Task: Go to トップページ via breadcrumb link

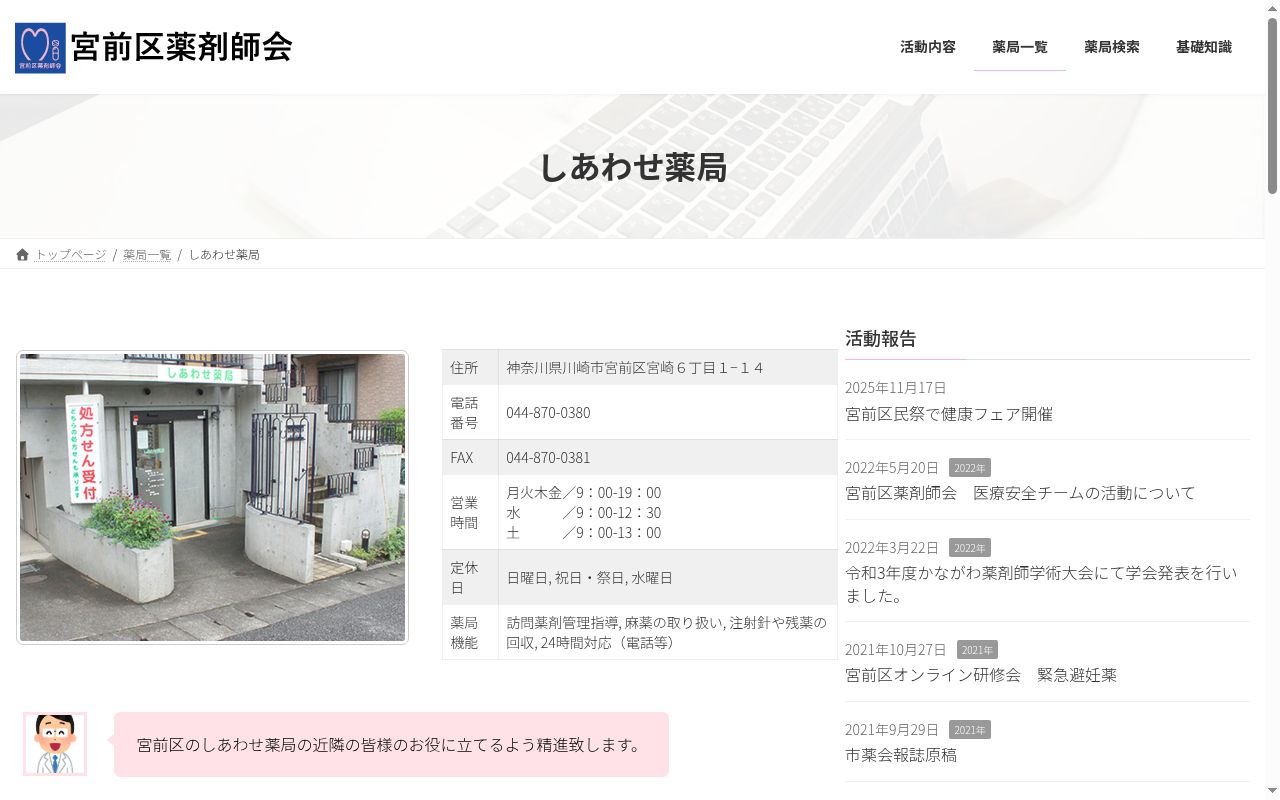Action: pos(70,255)
